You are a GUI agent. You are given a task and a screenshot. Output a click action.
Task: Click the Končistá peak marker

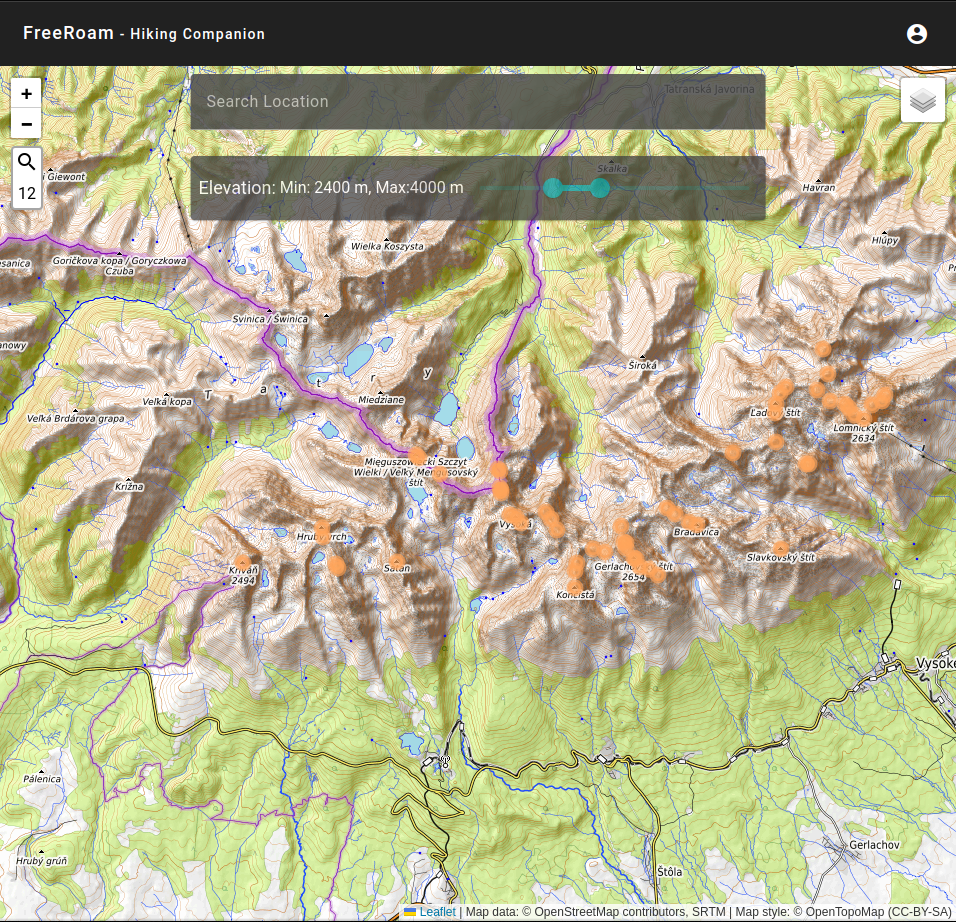coord(574,587)
